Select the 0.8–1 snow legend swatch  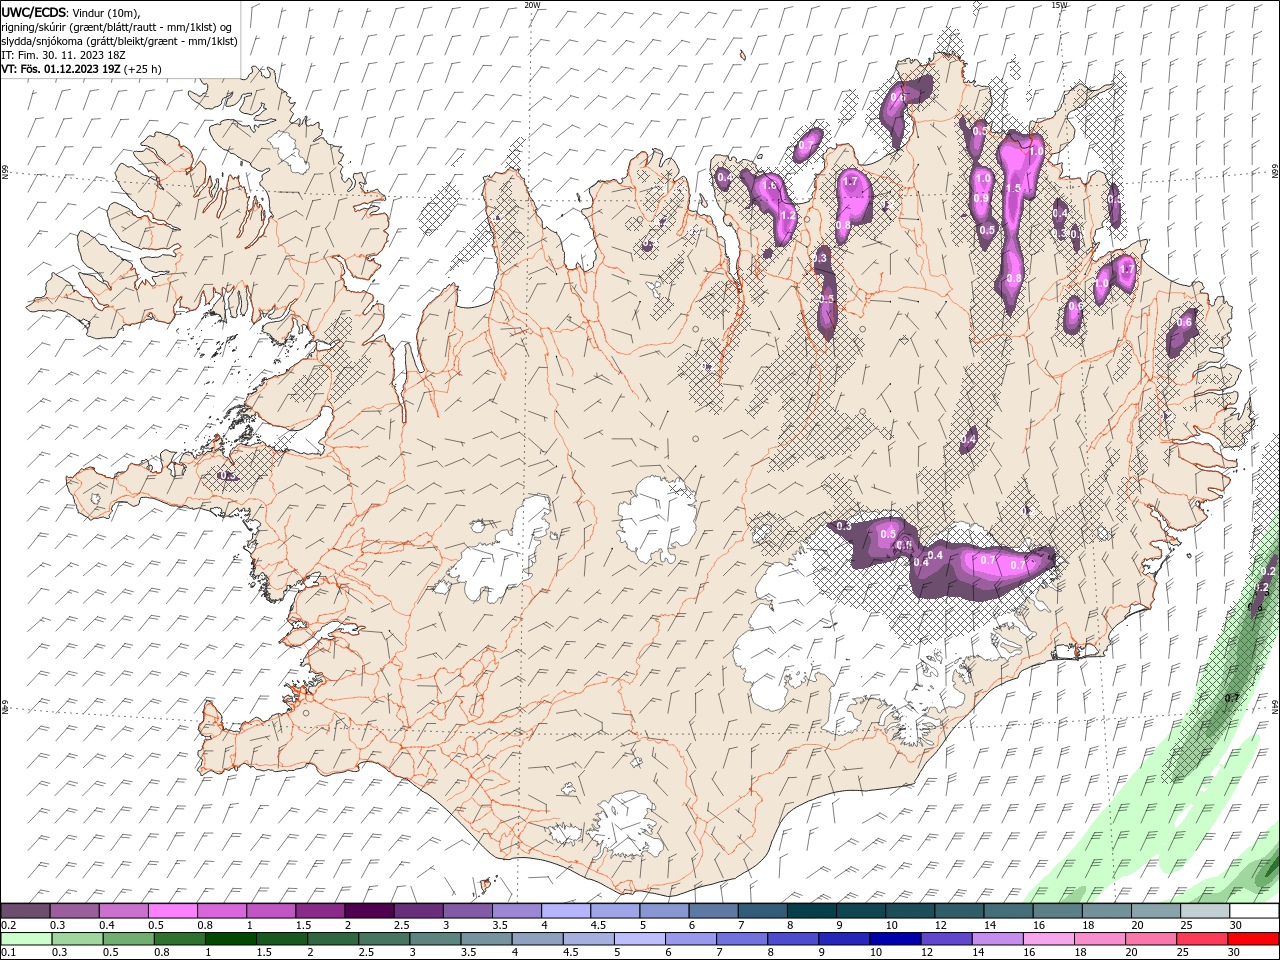pyautogui.click(x=222, y=911)
